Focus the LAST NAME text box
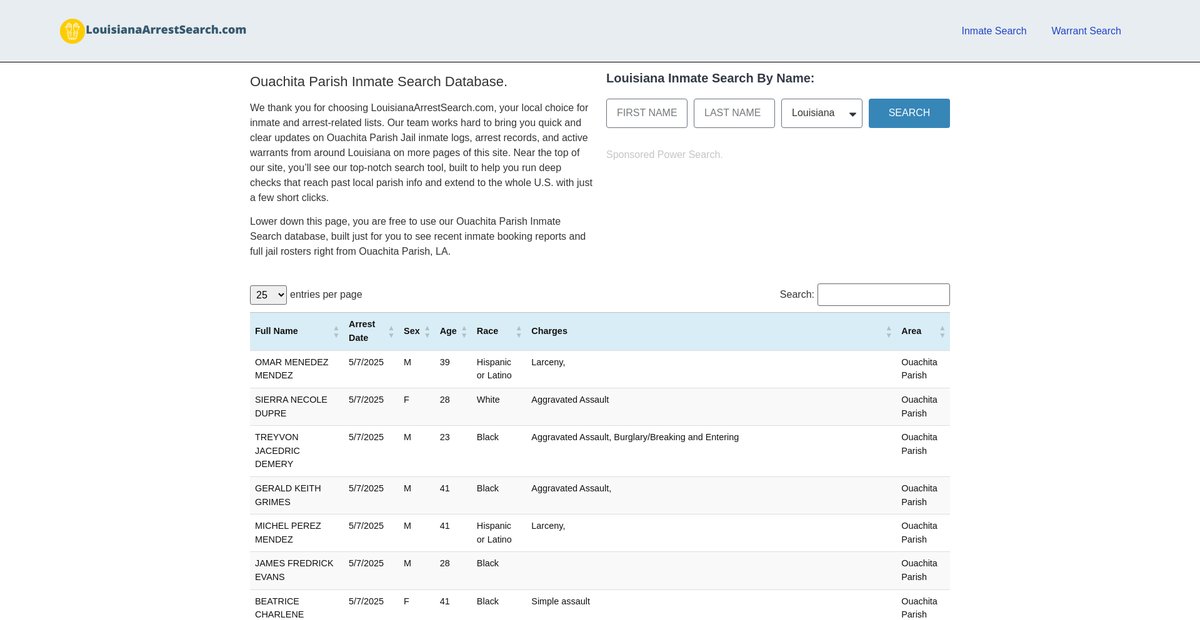 pos(733,113)
